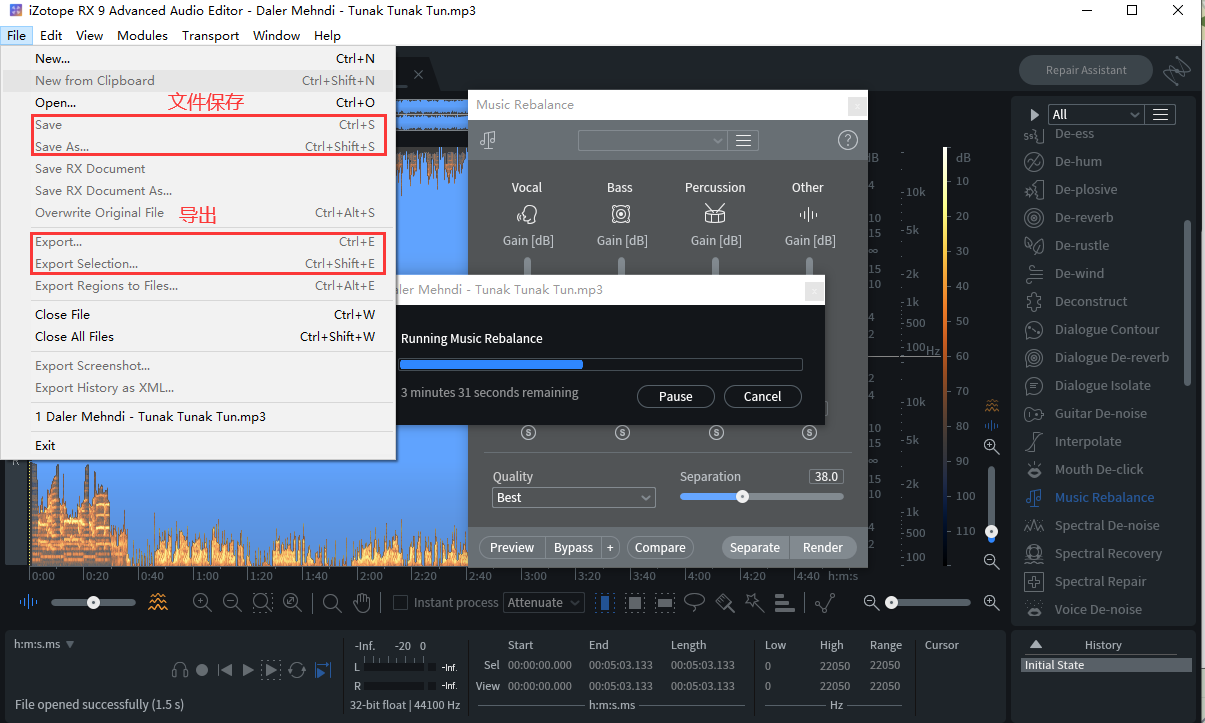The image size is (1205, 723).
Task: Select the magic wand tool
Action: 754,602
